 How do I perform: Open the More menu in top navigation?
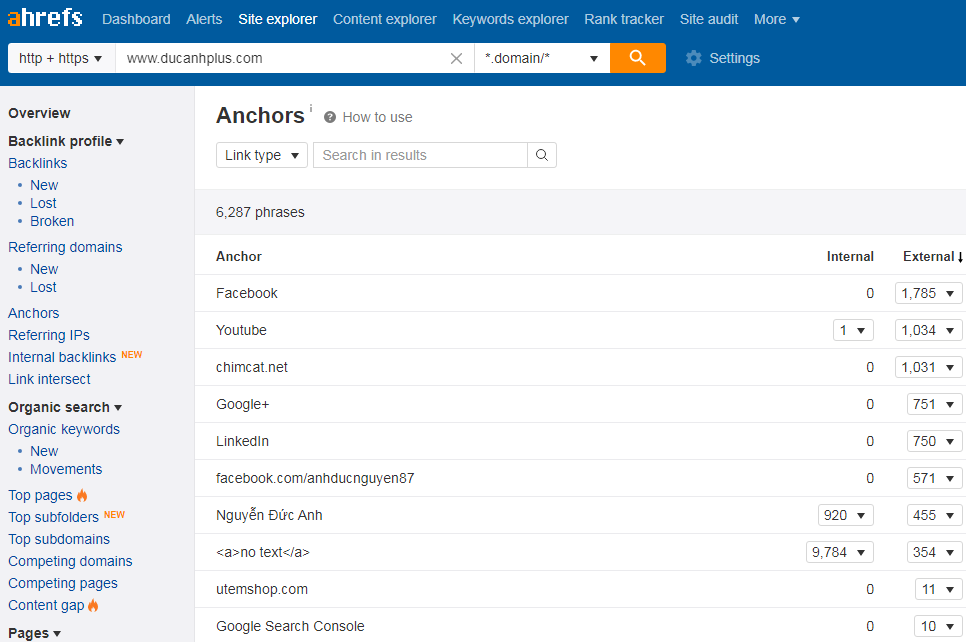[776, 19]
